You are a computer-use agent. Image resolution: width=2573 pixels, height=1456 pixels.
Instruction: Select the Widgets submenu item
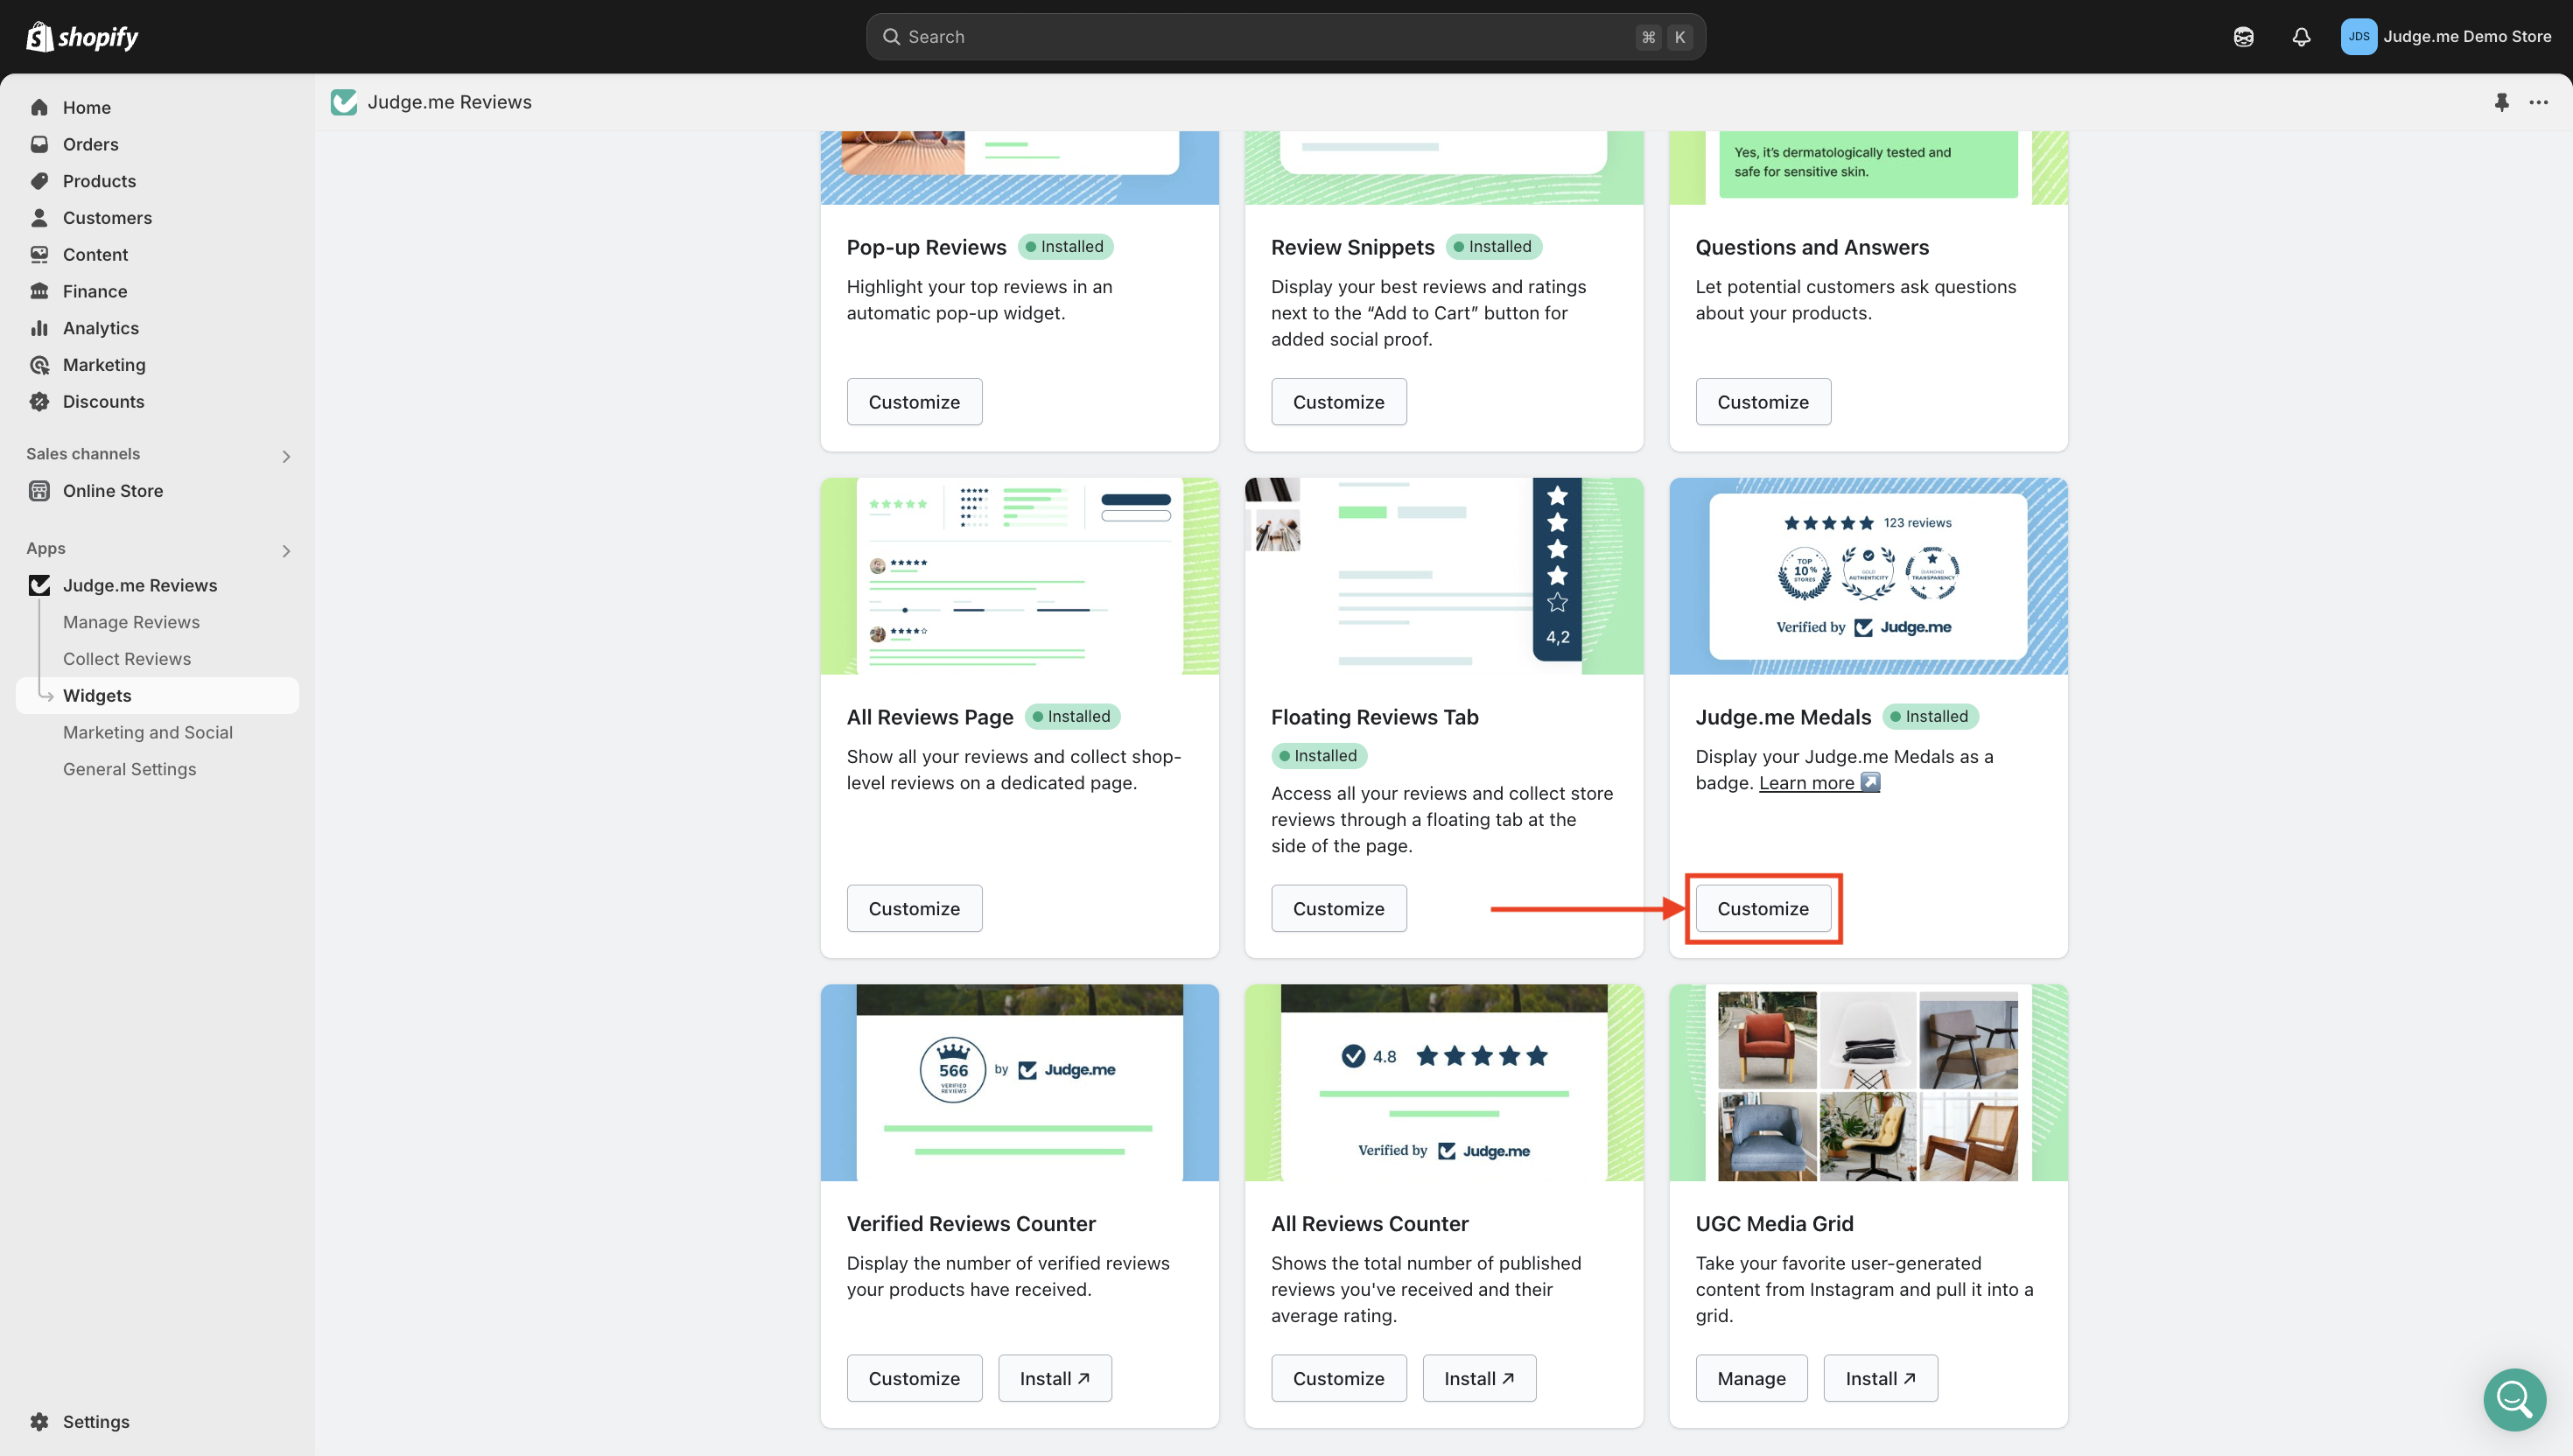click(x=157, y=696)
